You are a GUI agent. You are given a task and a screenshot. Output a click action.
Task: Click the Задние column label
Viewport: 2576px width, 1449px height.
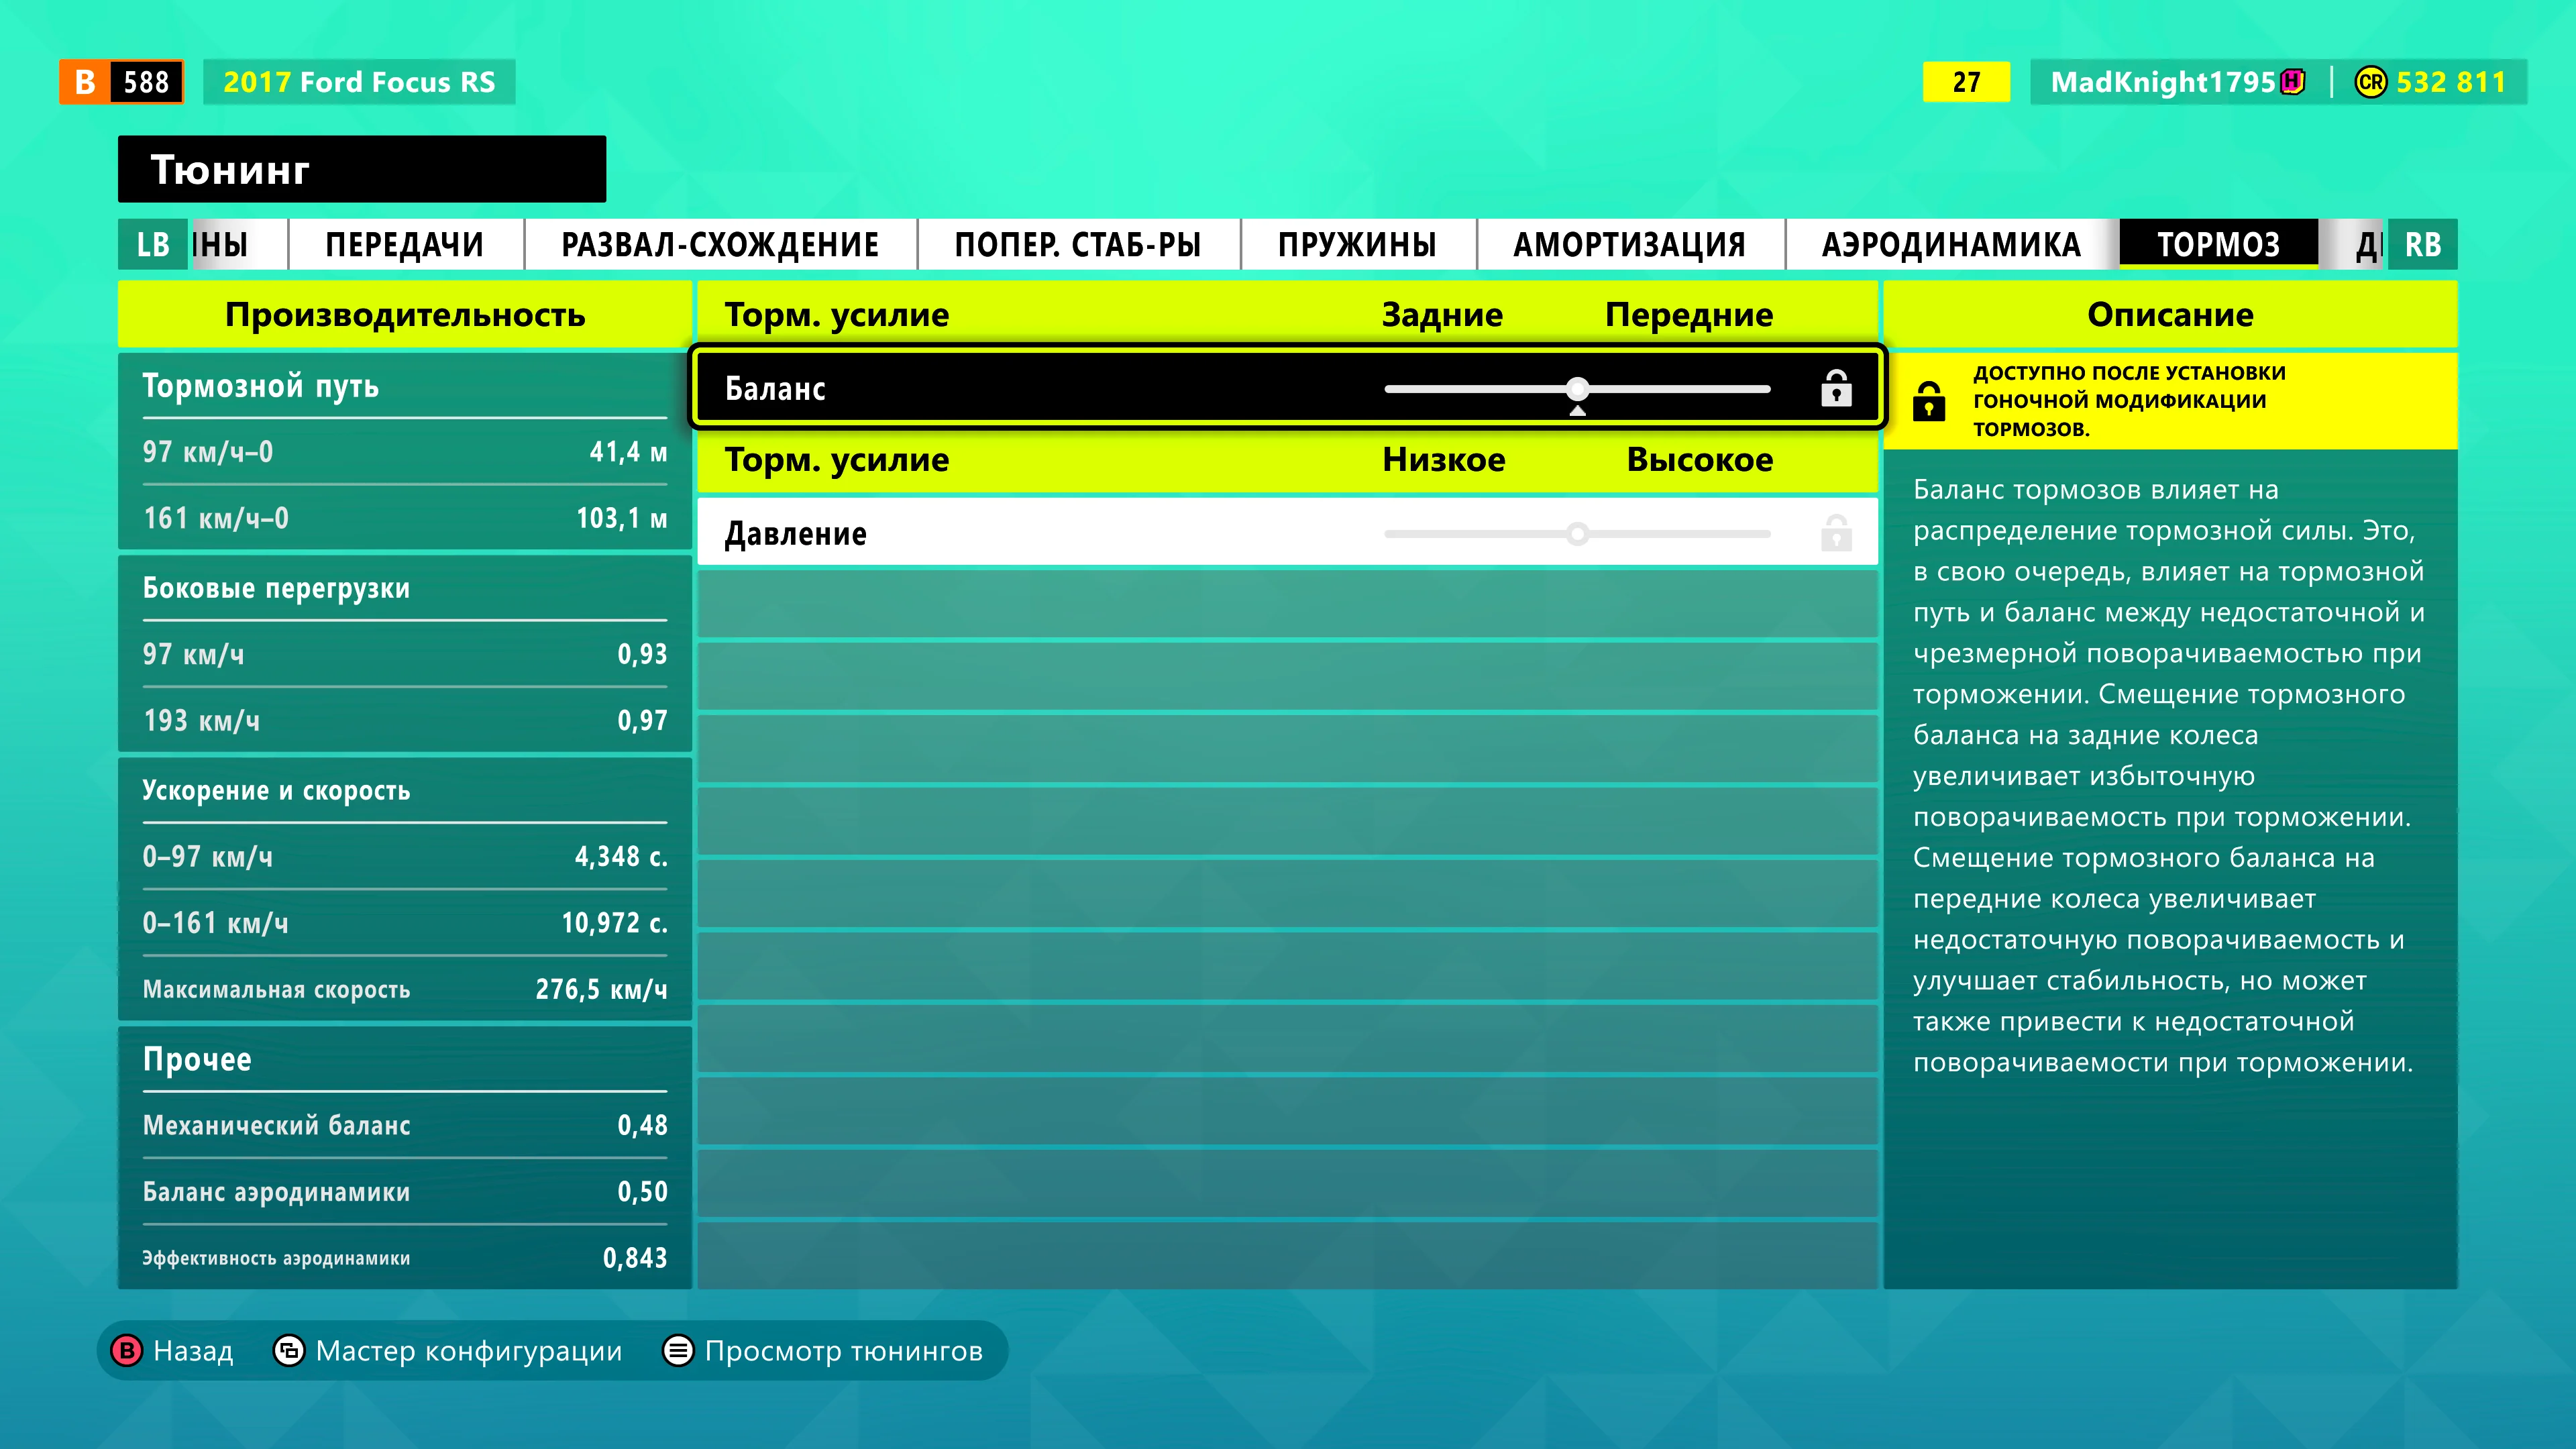click(1442, 315)
